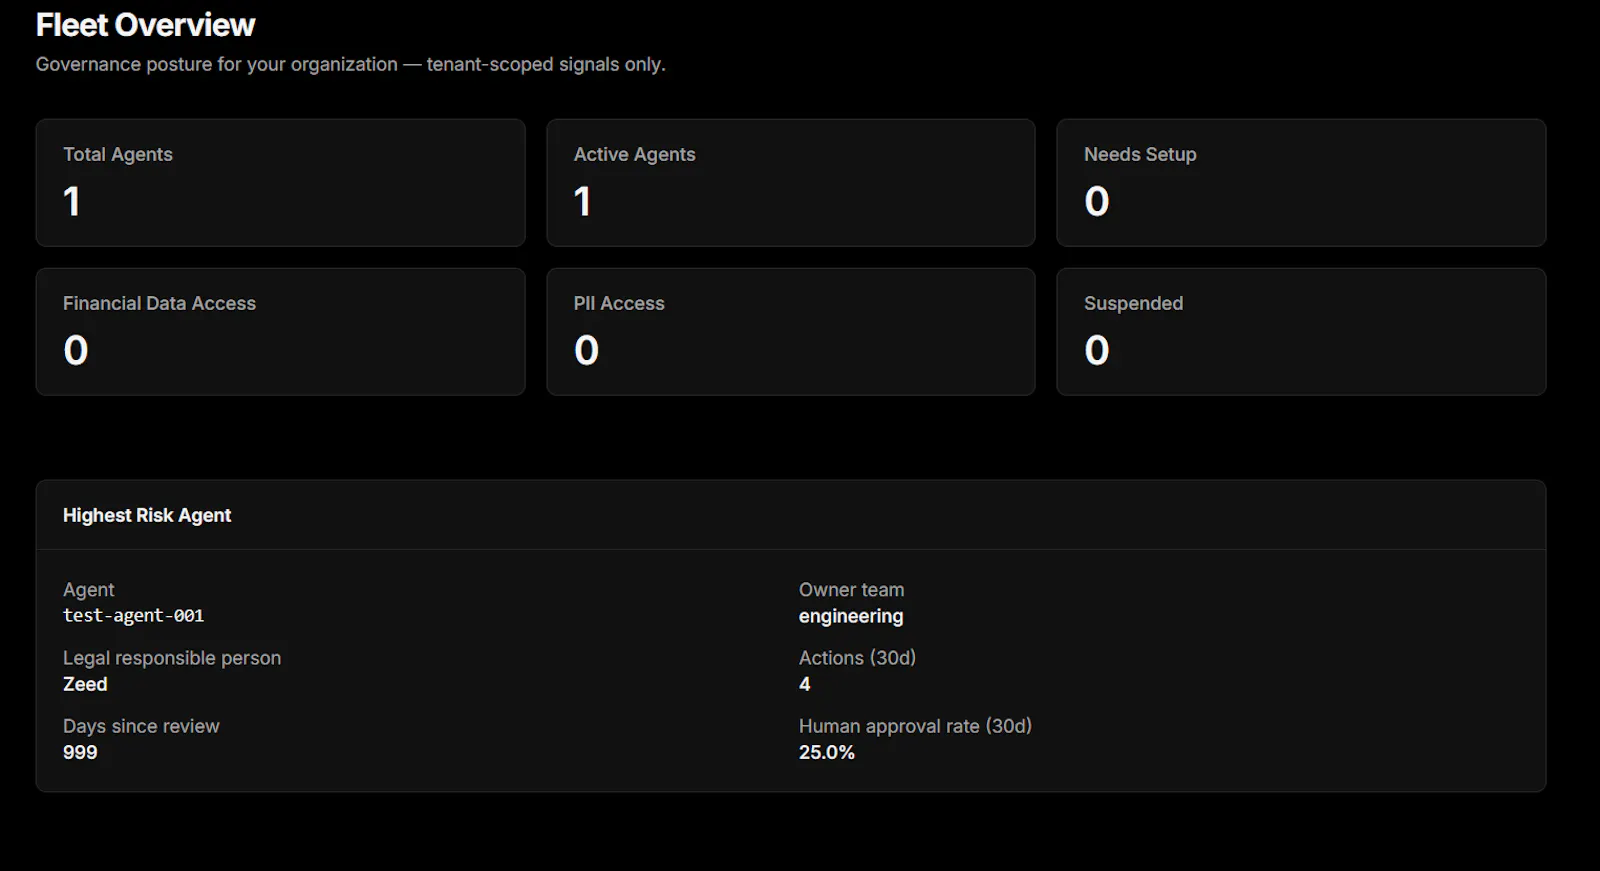The image size is (1600, 871).
Task: Open the Needs Setup card
Action: pyautogui.click(x=1301, y=183)
